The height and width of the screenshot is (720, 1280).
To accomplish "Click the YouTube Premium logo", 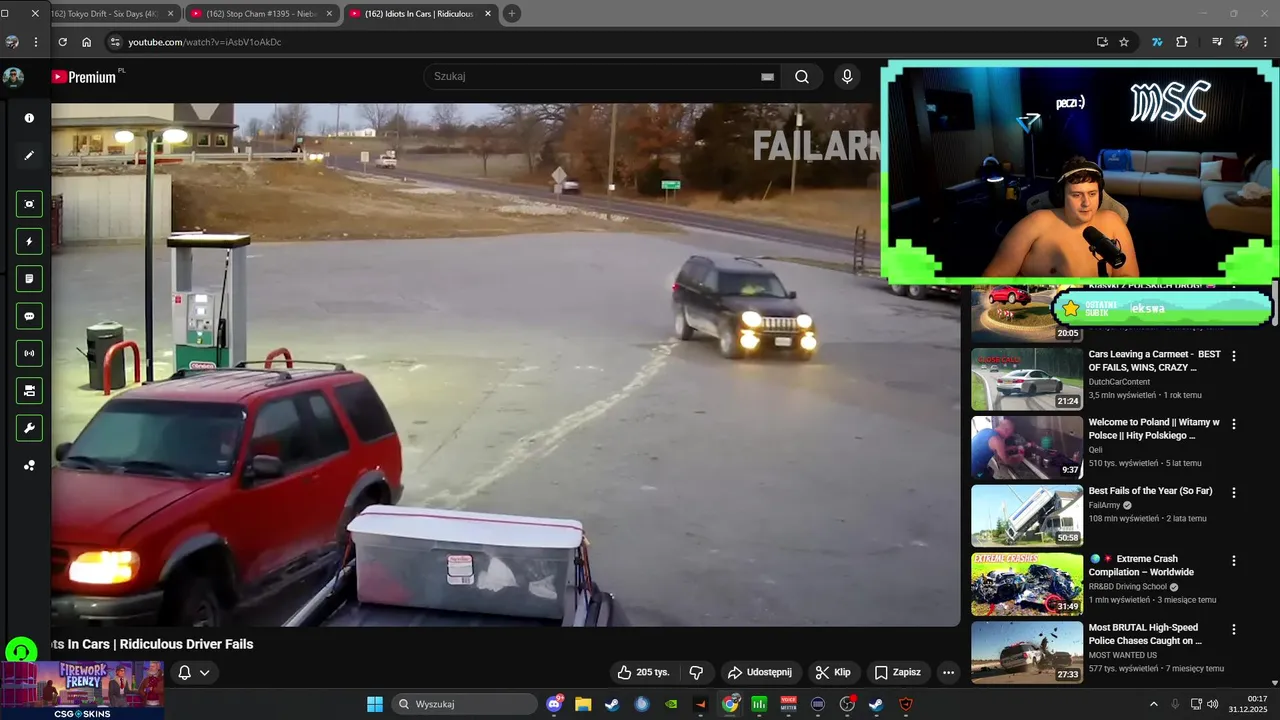I will 84,77.
